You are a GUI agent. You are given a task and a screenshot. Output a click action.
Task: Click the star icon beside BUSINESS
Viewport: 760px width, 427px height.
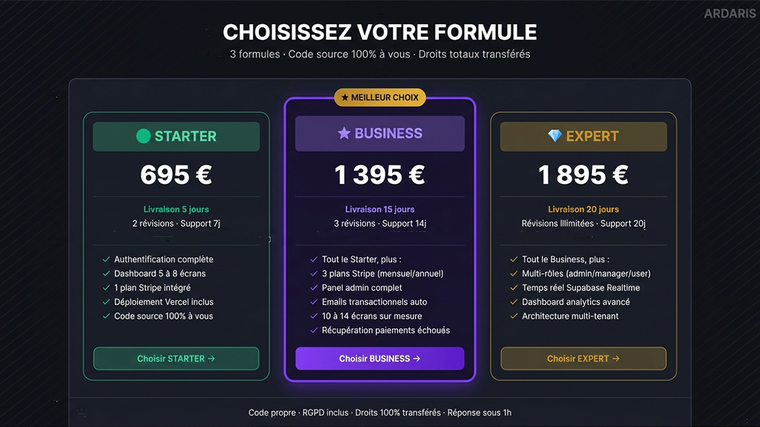(x=344, y=133)
